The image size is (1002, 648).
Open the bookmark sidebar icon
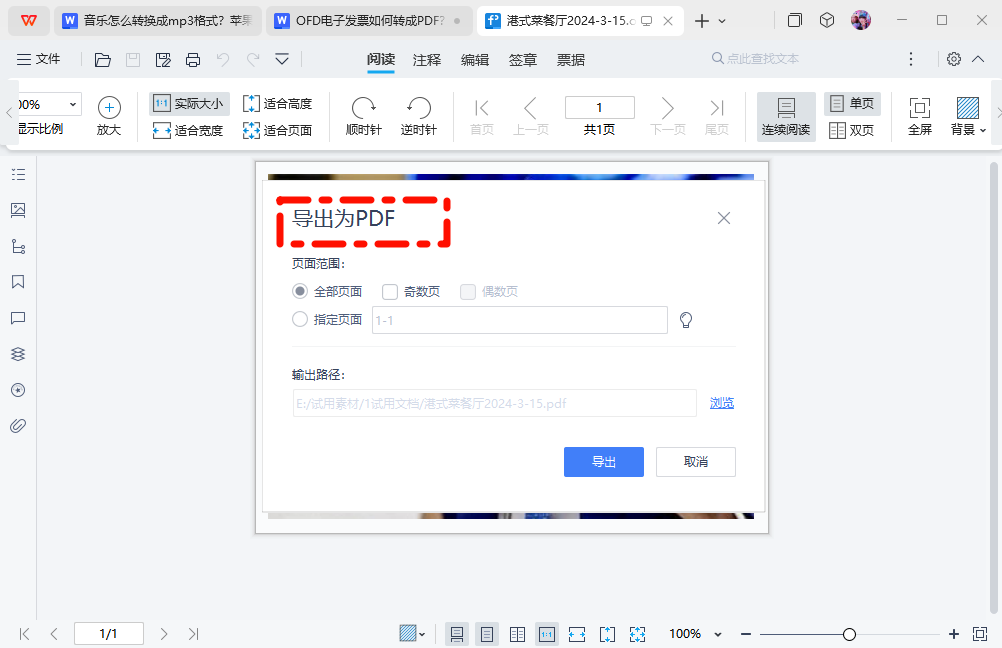tap(18, 282)
